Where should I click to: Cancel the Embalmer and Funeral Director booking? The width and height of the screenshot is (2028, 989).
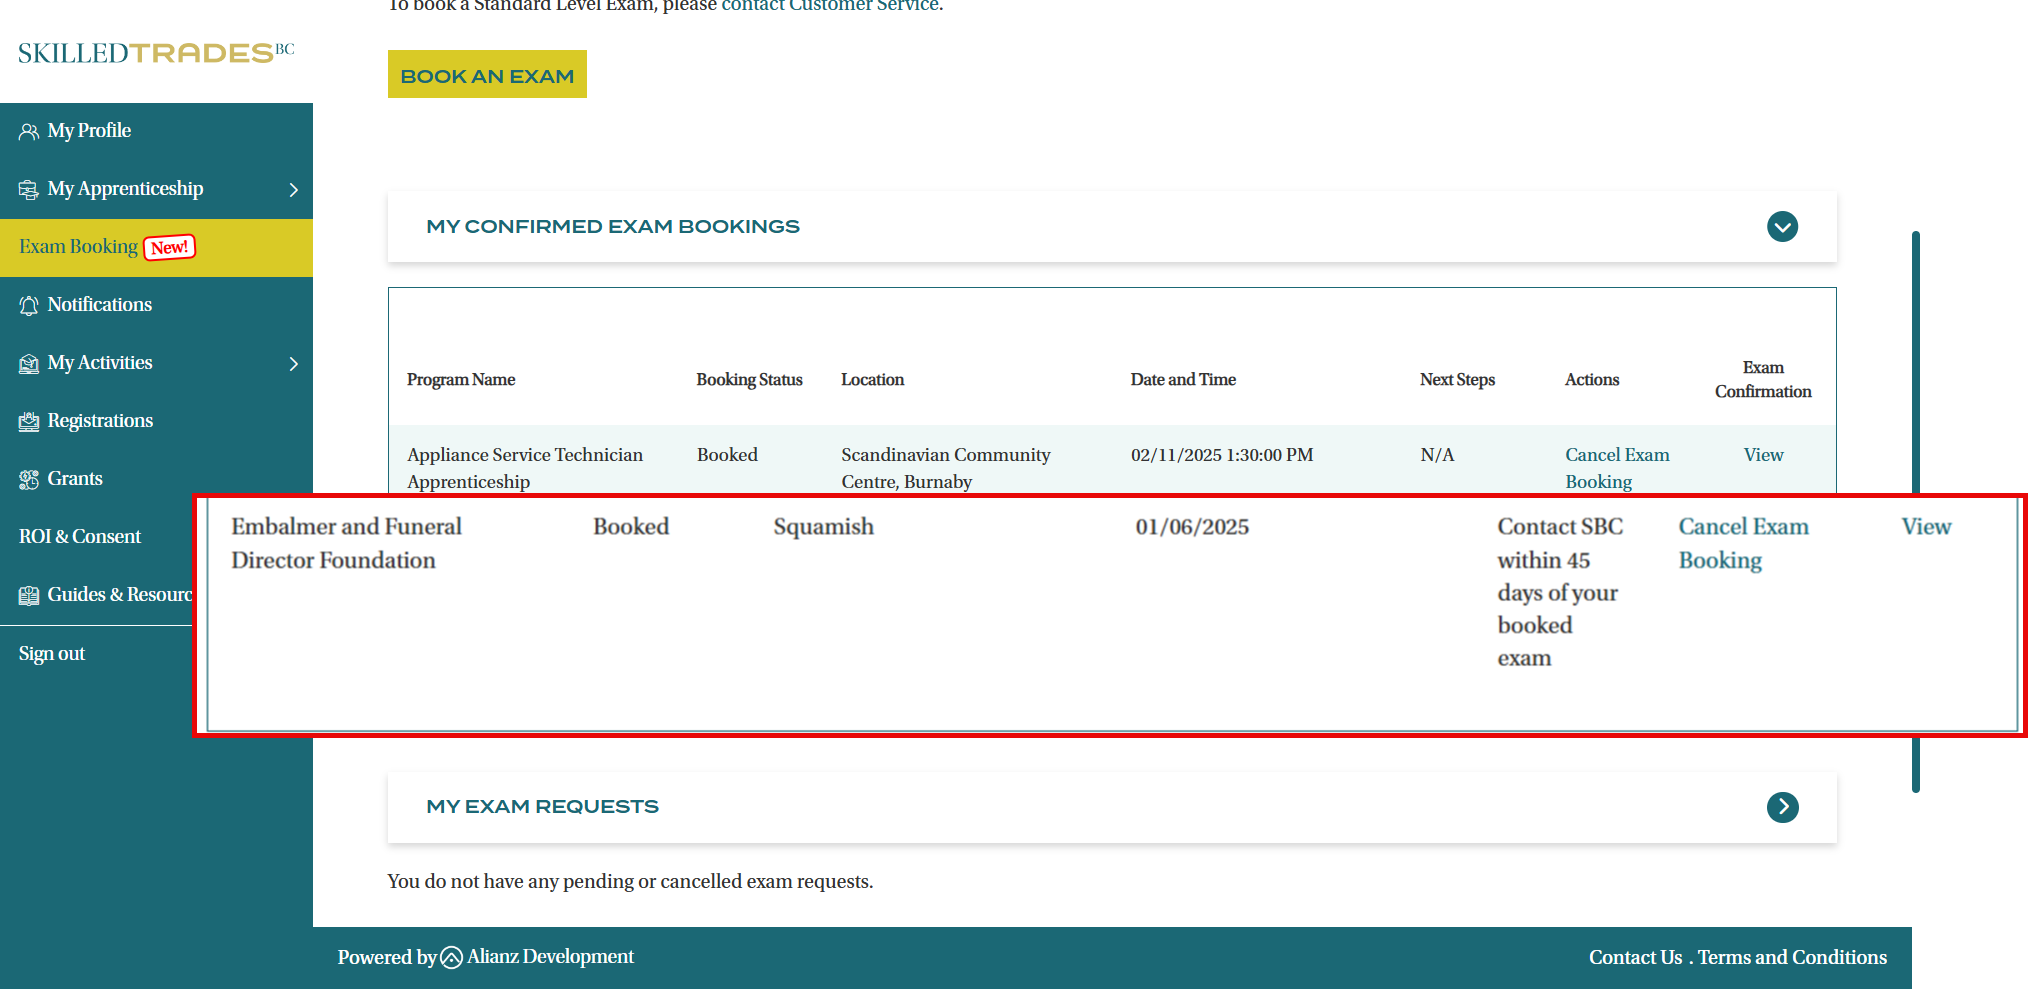[1742, 543]
